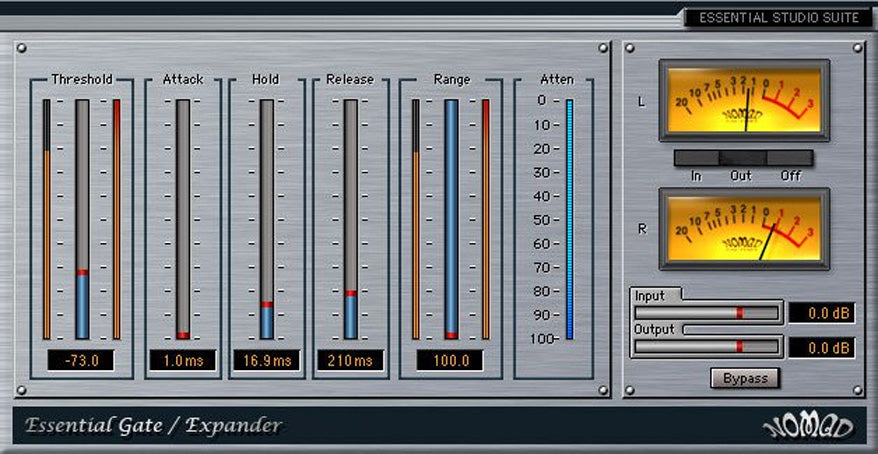Click the Output 0.0 dB value box
This screenshot has height=454, width=878.
[821, 348]
